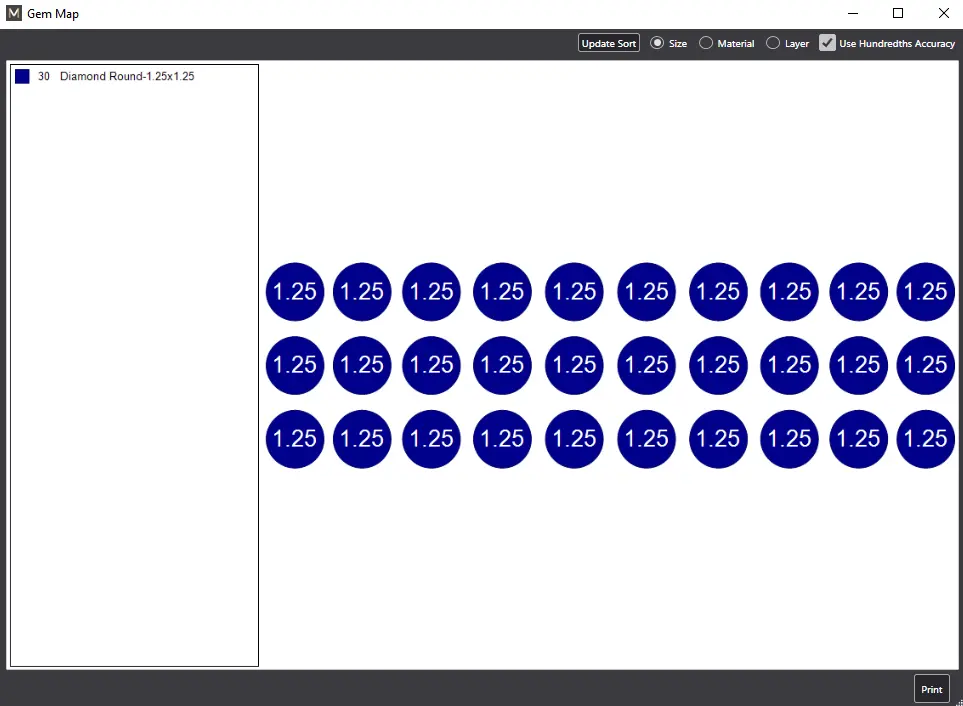Minimize the Gem Map window
963x706 pixels.
(853, 14)
